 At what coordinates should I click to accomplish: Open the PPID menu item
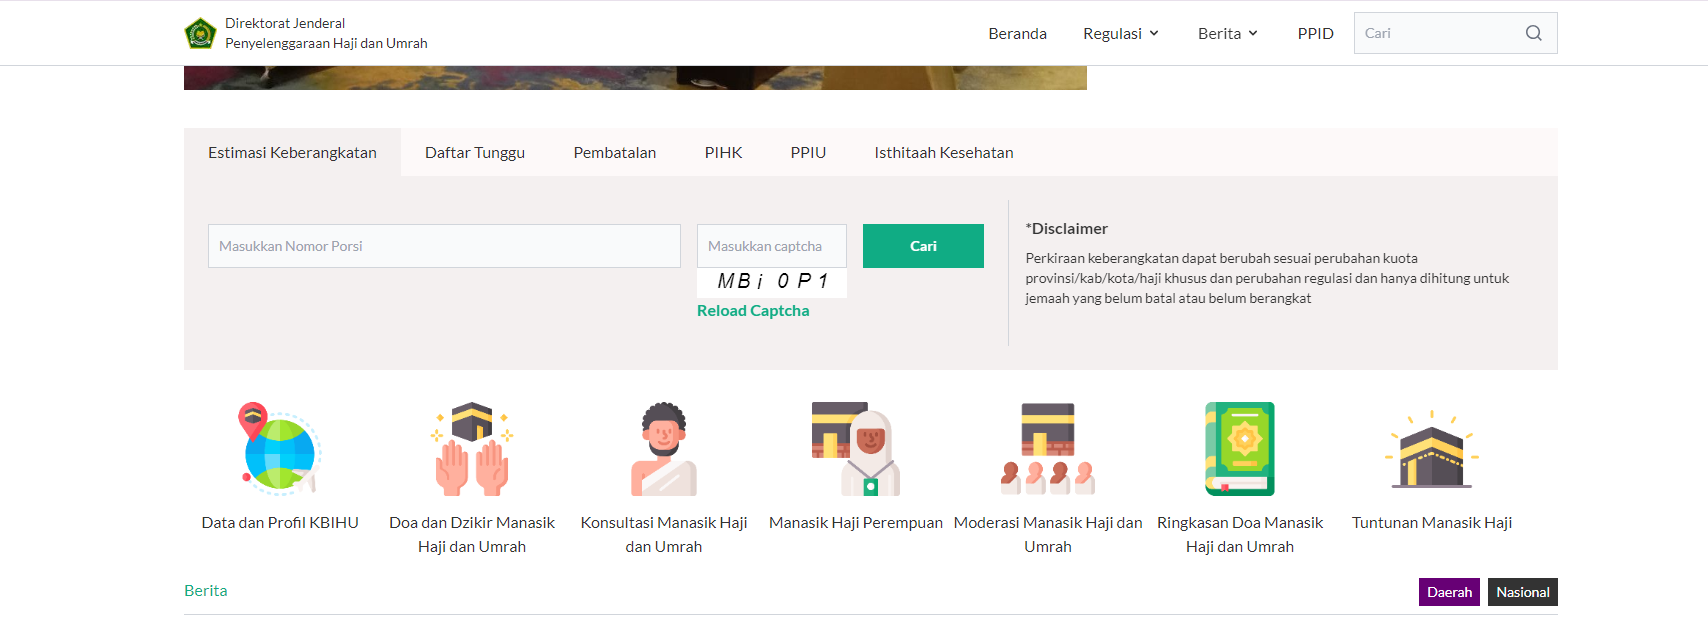coord(1315,34)
